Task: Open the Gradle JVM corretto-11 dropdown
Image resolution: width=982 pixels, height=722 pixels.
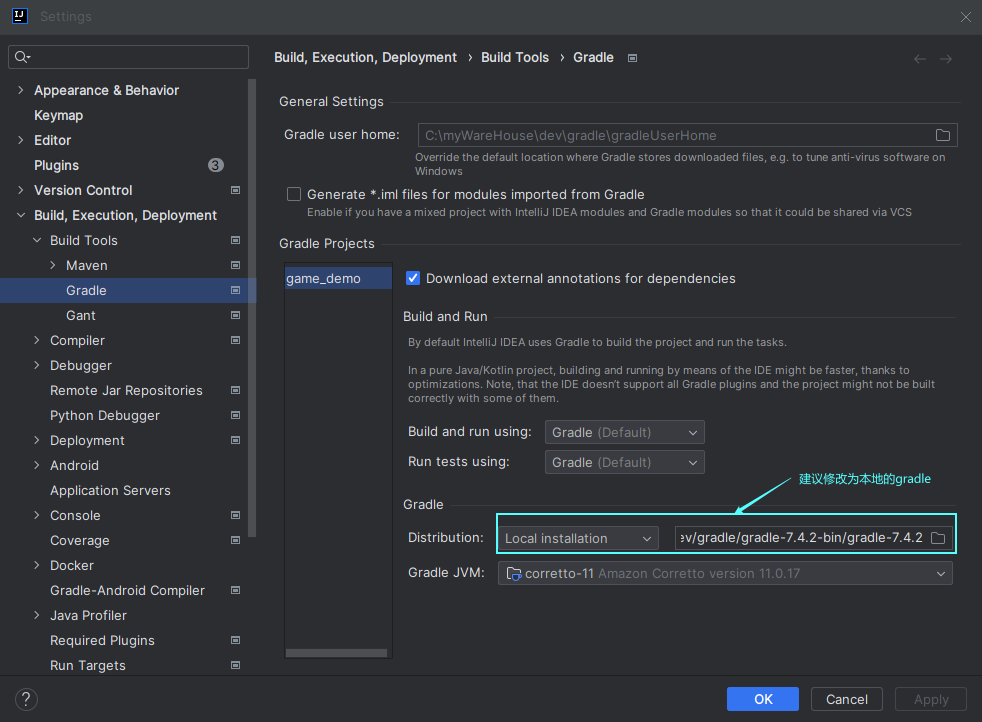Action: pos(725,573)
